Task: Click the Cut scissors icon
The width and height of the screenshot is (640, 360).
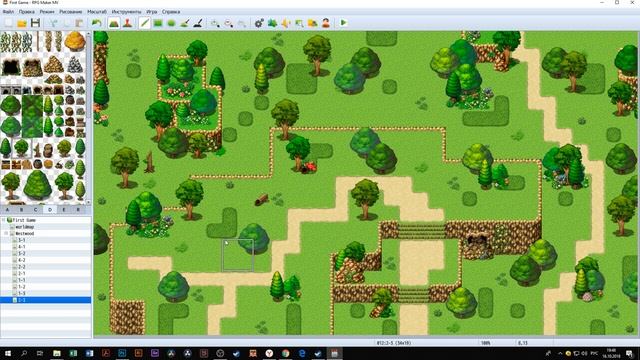Action: (x=53, y=23)
